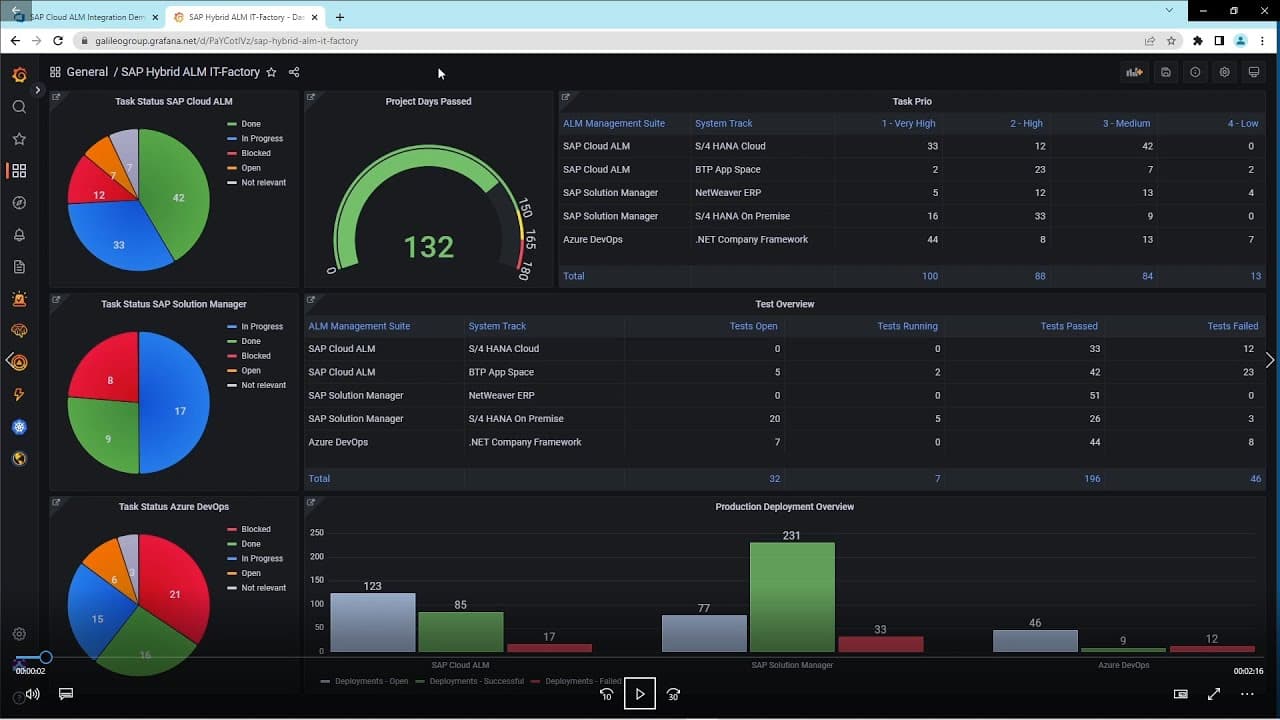Open the Task Status Azure DevOps panel menu
Image resolution: width=1280 pixels, height=720 pixels.
pyautogui.click(x=174, y=507)
